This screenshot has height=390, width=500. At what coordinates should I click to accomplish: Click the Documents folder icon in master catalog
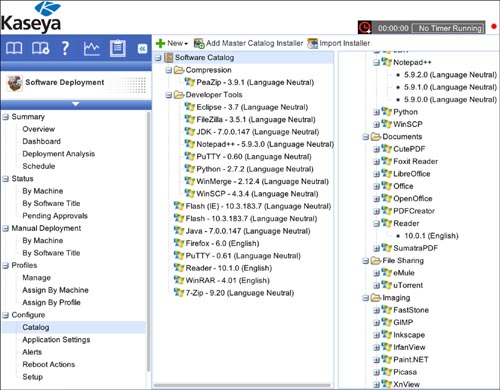point(376,137)
